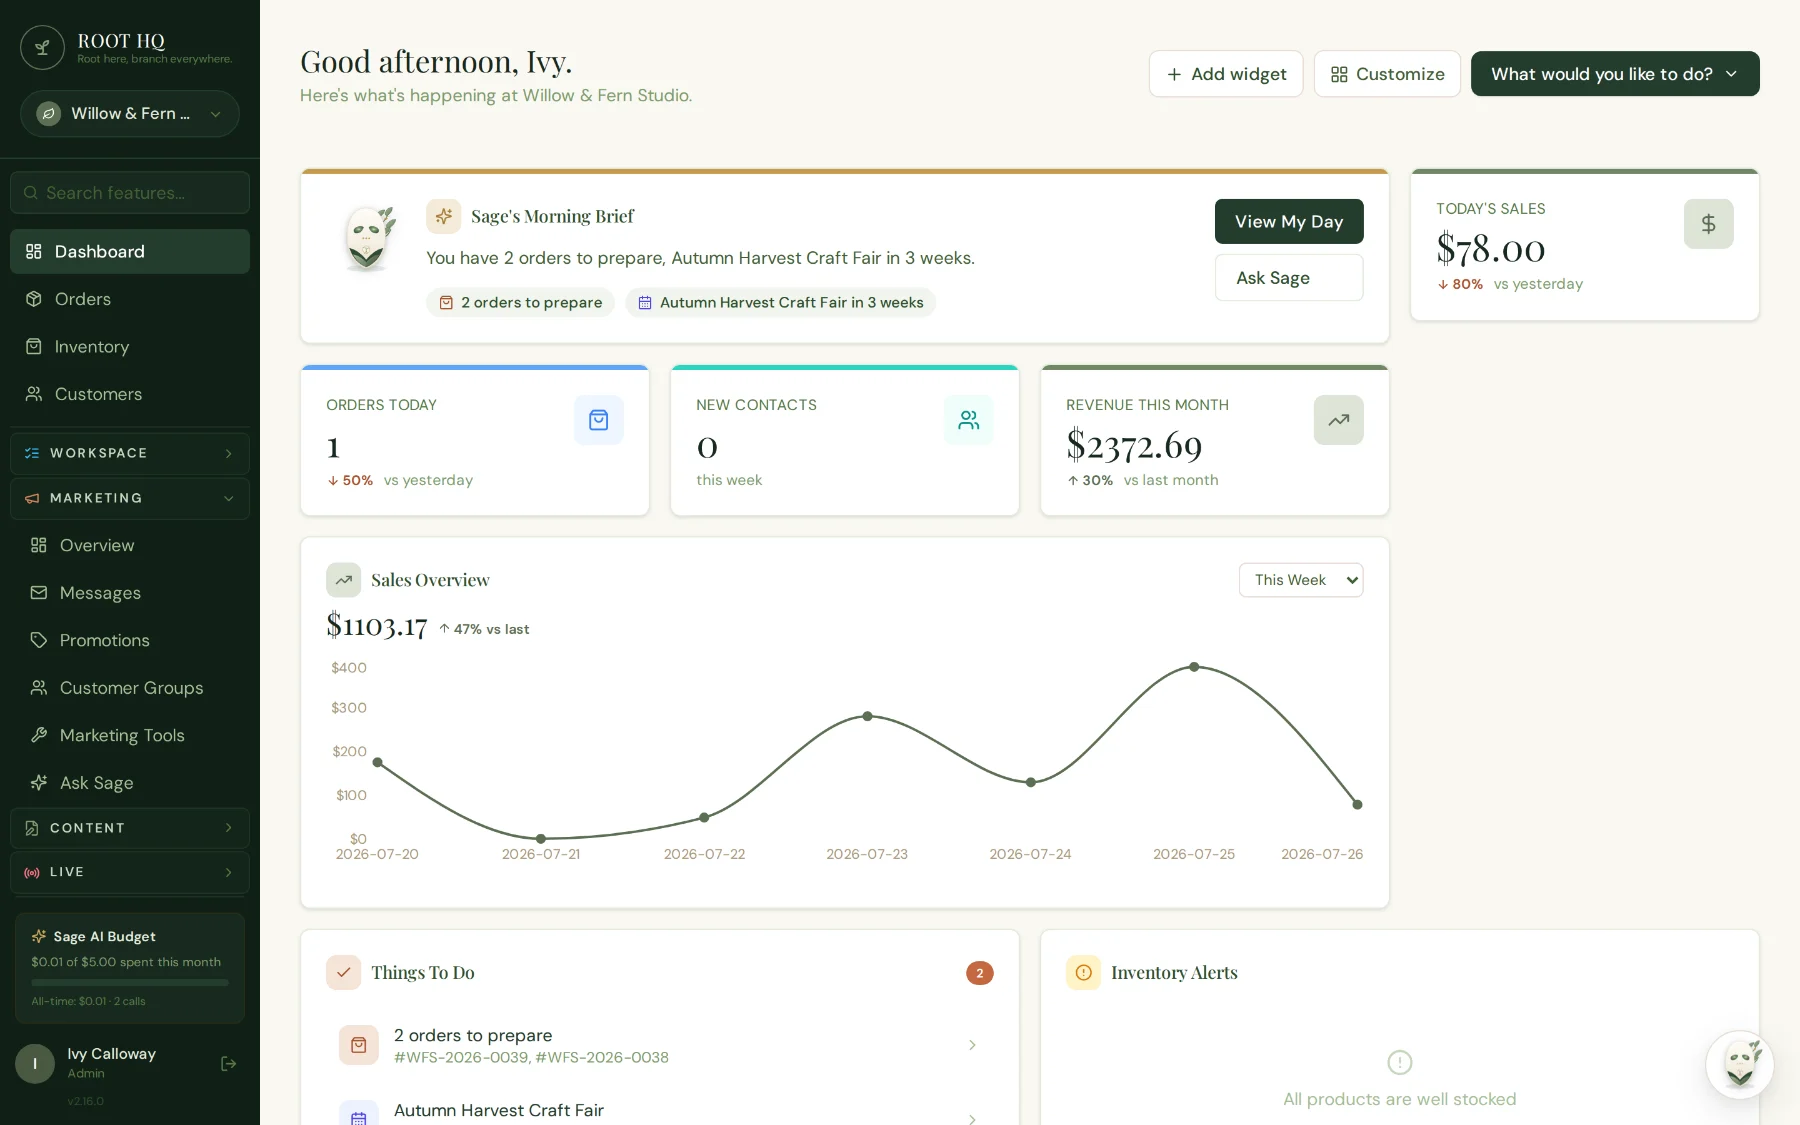This screenshot has width=1800, height=1125.
Task: Click the Revenue This Month trend icon
Action: click(1339, 420)
